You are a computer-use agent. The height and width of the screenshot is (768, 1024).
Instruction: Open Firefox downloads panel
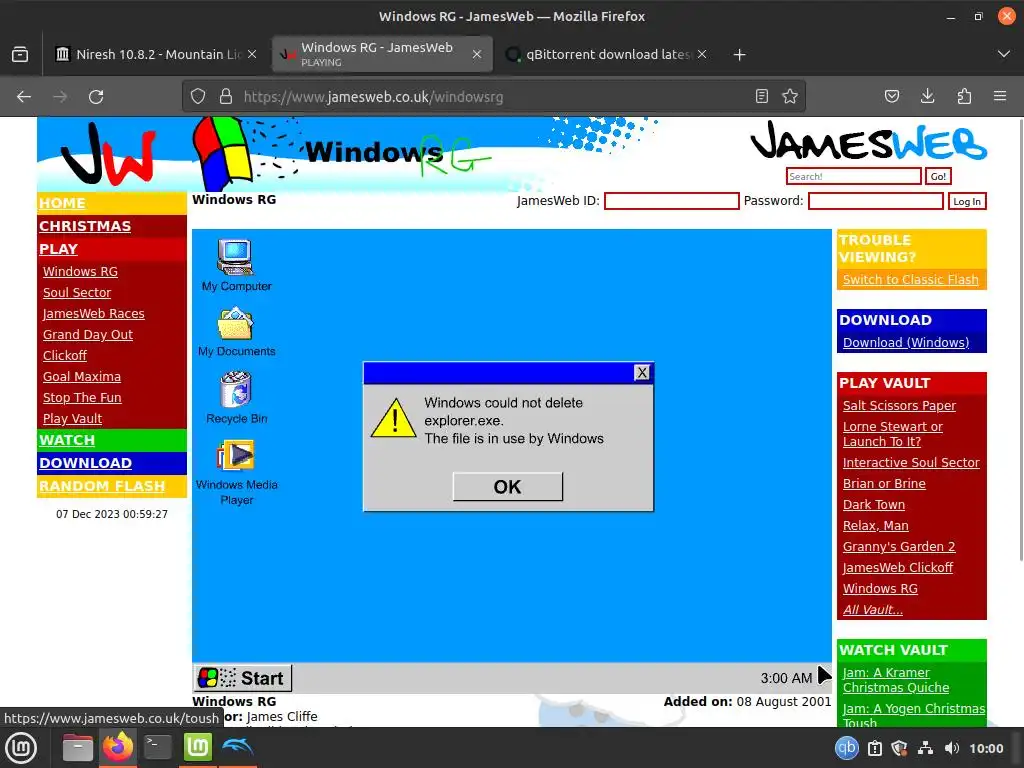coord(927,97)
